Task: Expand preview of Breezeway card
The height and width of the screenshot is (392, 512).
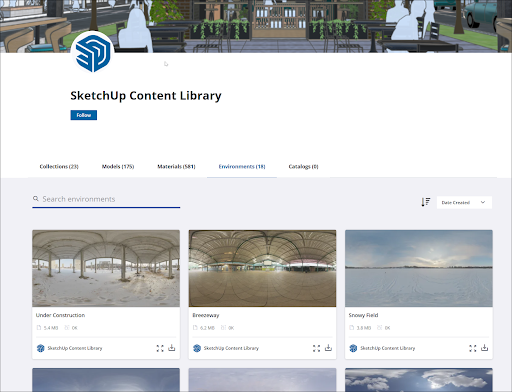Action: click(316, 348)
